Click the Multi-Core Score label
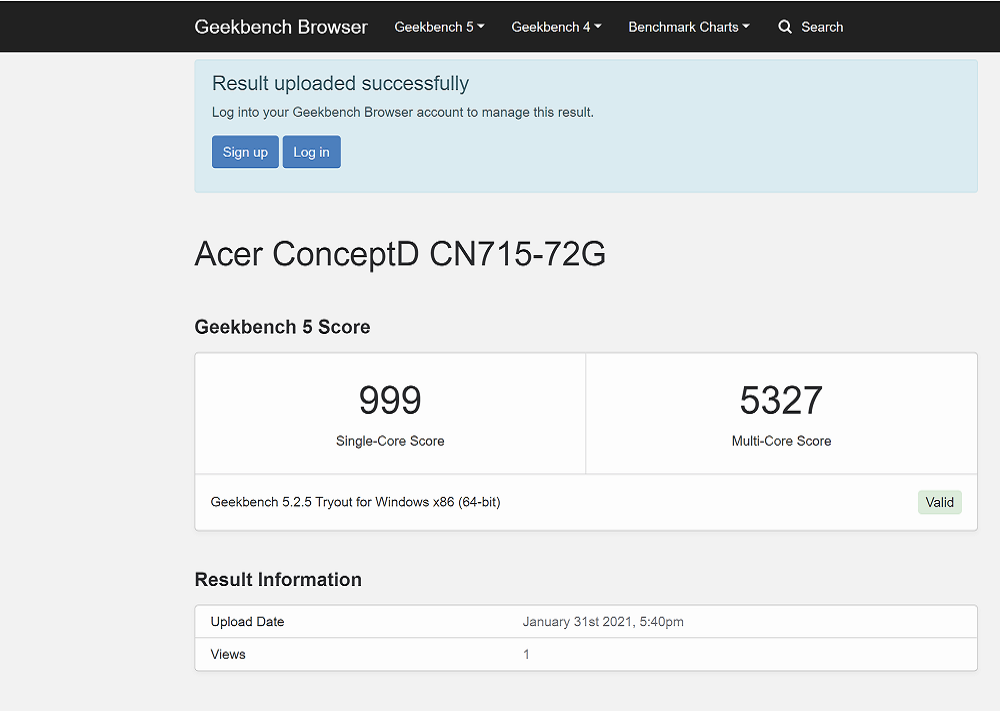The height and width of the screenshot is (711, 1000). coord(781,441)
